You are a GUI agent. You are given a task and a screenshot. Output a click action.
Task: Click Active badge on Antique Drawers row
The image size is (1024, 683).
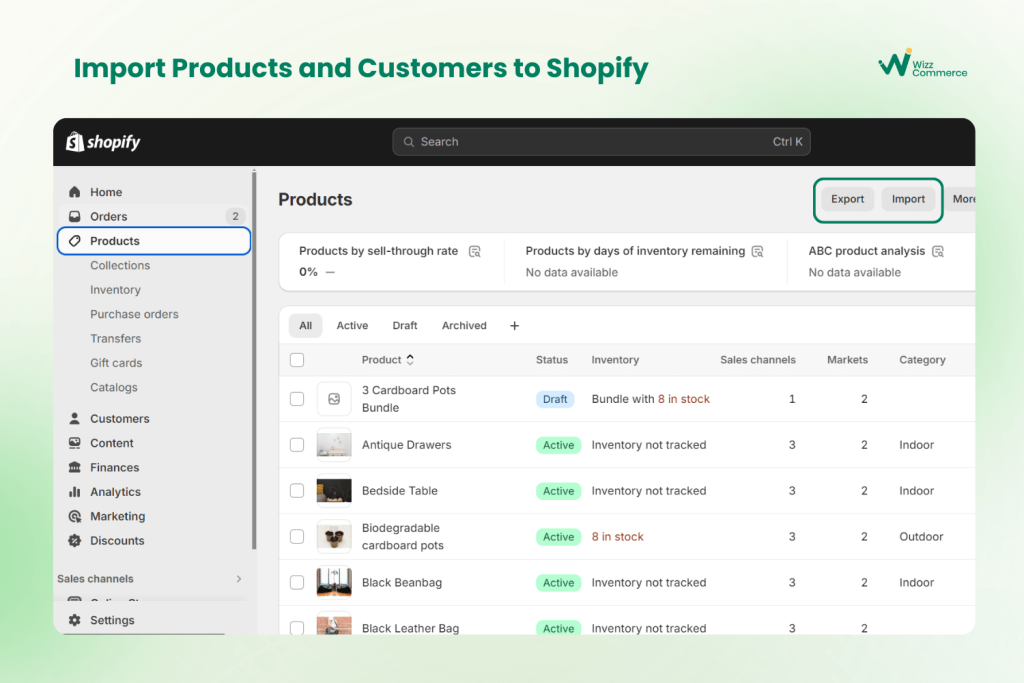(558, 445)
